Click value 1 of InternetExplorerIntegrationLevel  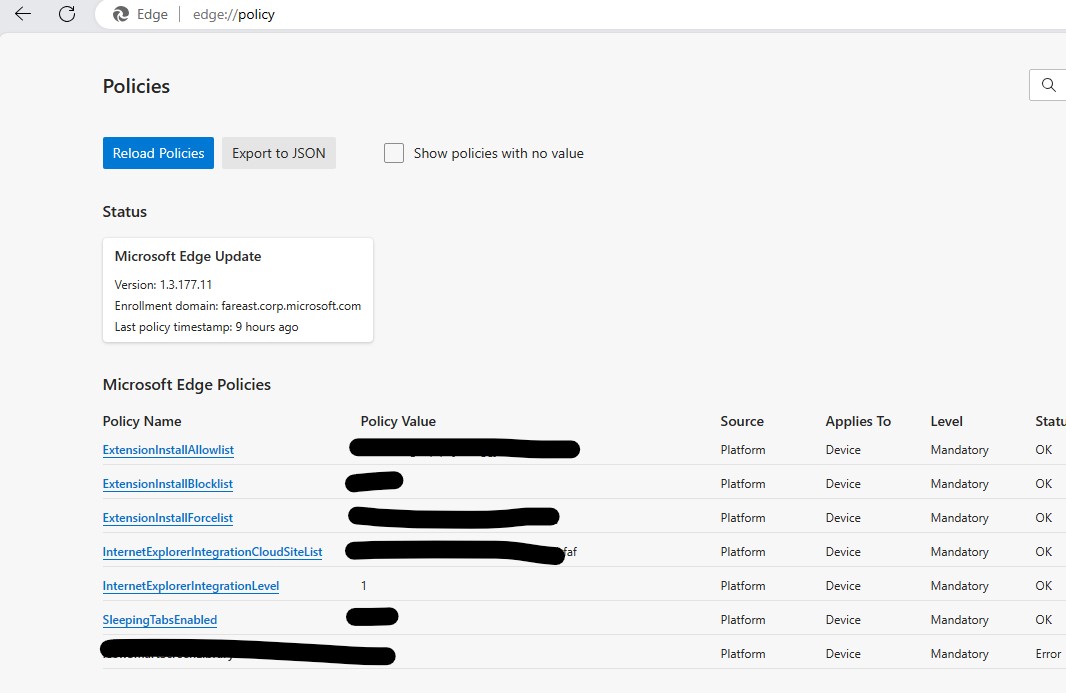[364, 586]
